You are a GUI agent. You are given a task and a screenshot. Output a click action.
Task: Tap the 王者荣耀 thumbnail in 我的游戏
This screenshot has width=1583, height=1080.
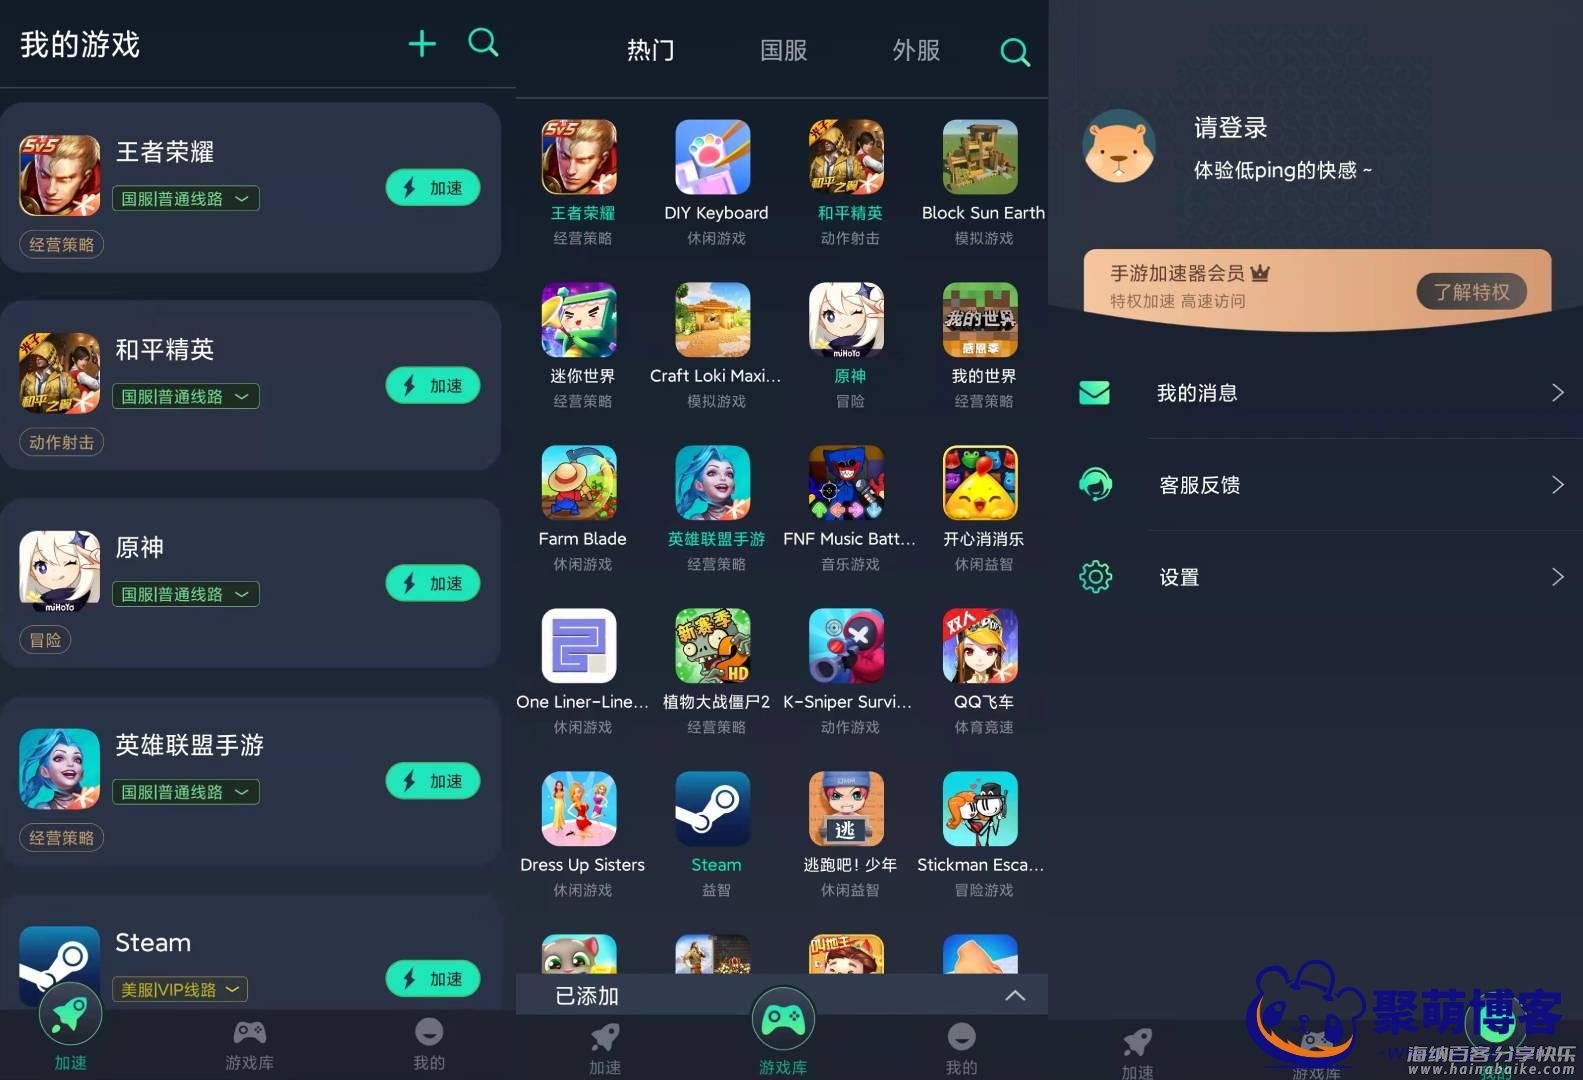pyautogui.click(x=60, y=176)
